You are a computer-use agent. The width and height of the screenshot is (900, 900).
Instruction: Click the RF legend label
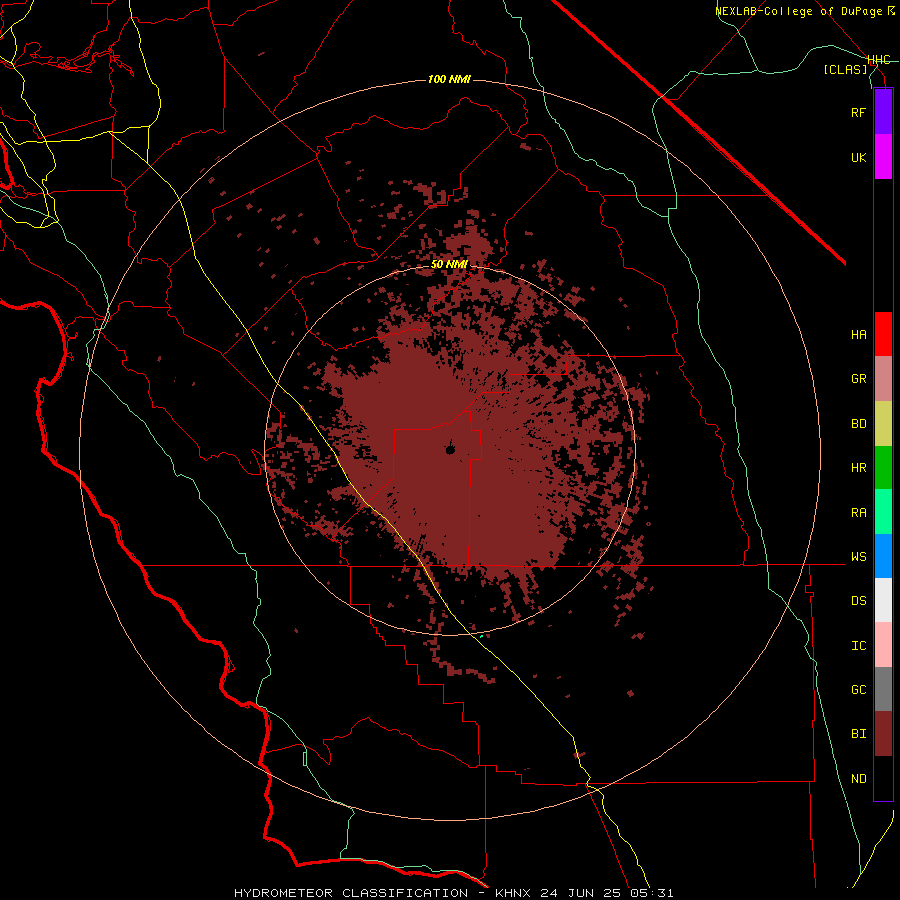pos(858,112)
